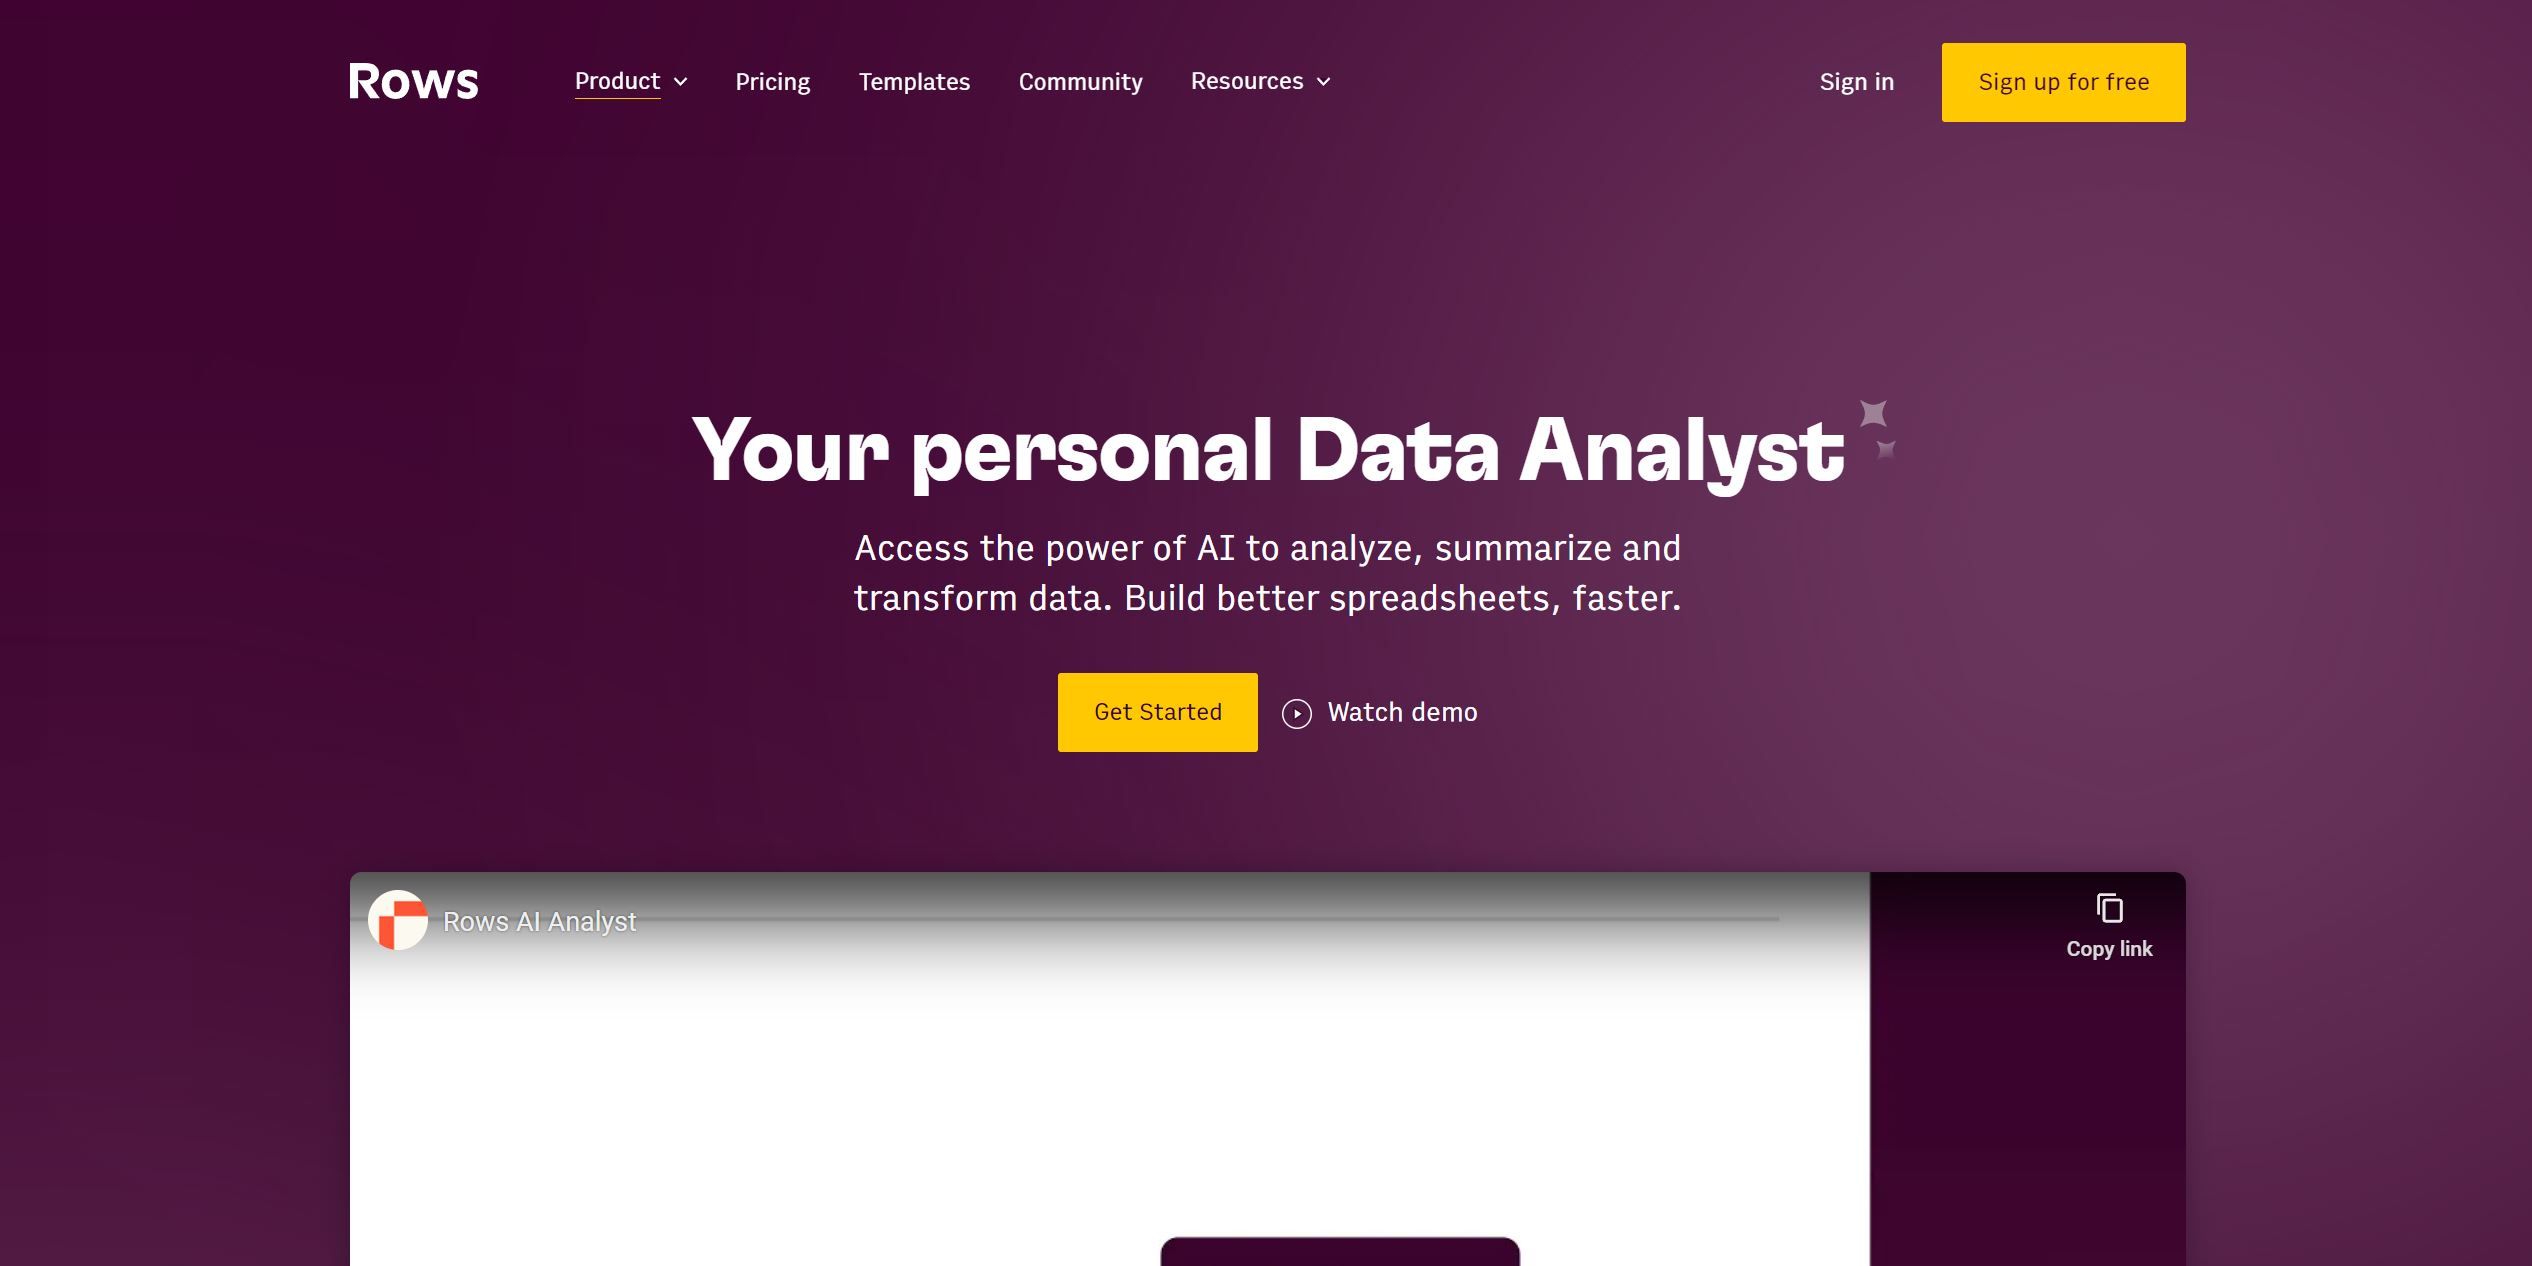Click the Sign in link
Viewport: 2532px width, 1266px height.
coord(1857,82)
